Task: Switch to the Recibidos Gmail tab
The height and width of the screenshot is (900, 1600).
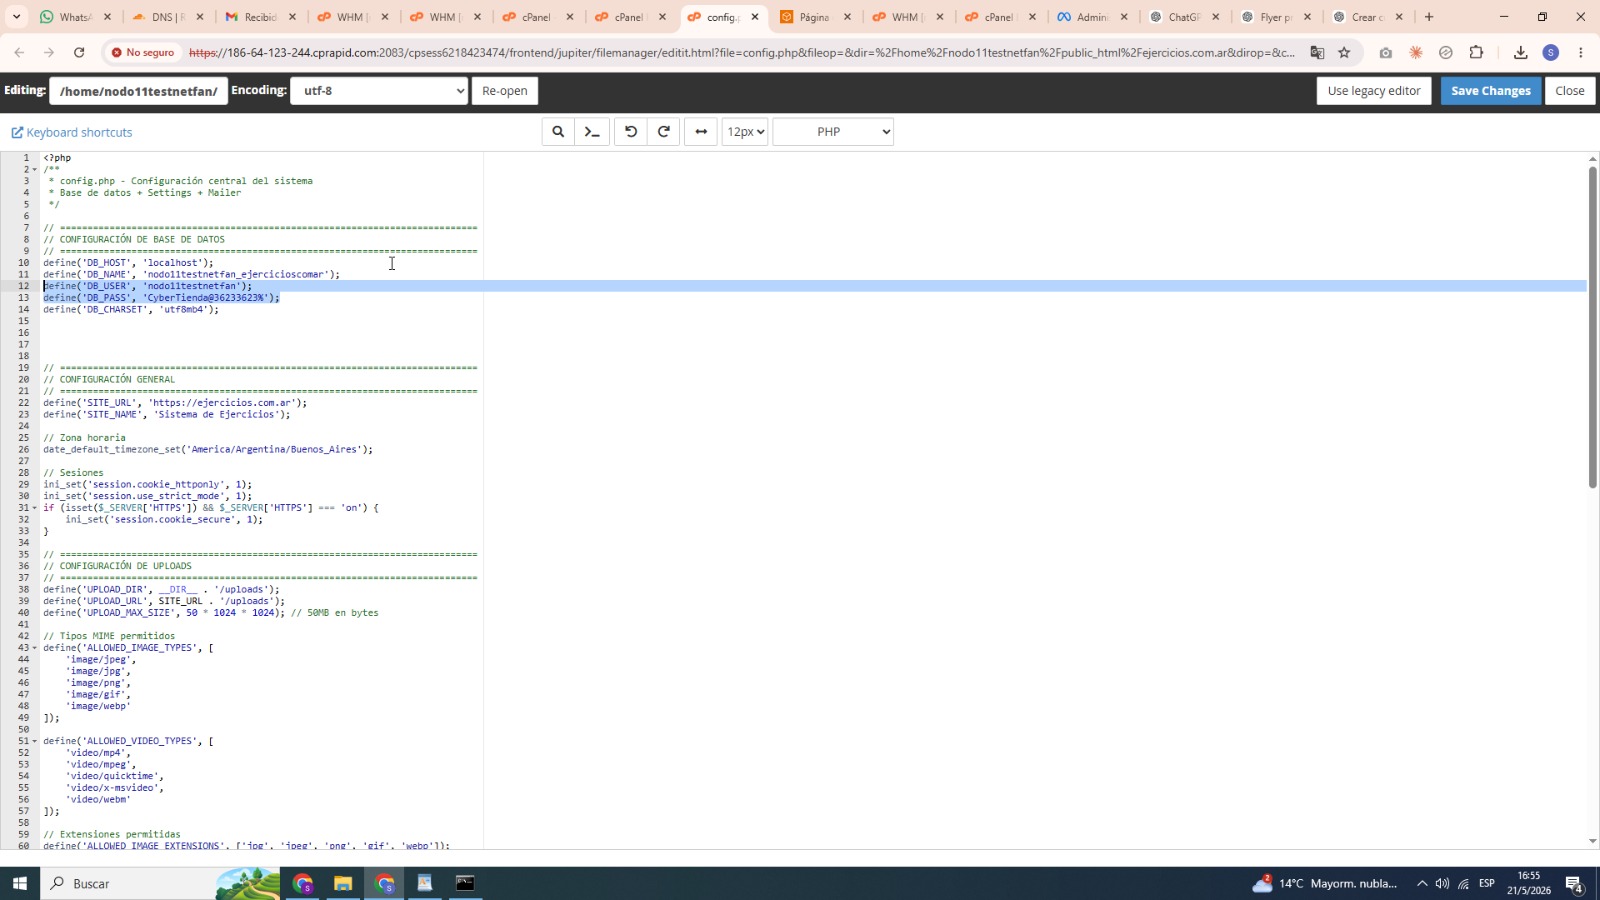Action: pyautogui.click(x=260, y=17)
